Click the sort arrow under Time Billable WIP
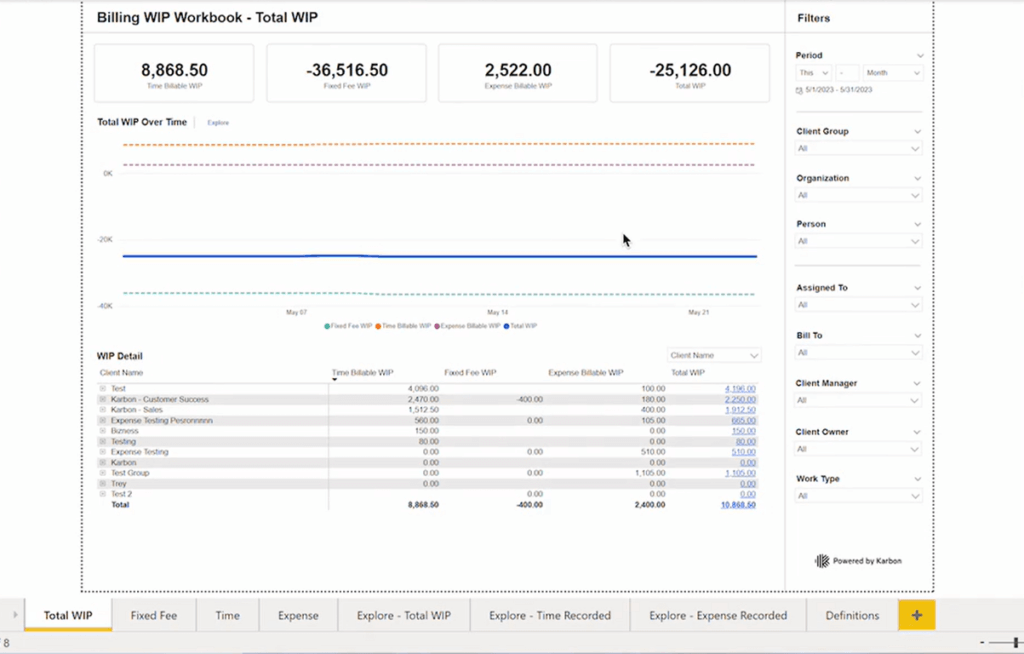The image size is (1024, 654). coord(335,380)
